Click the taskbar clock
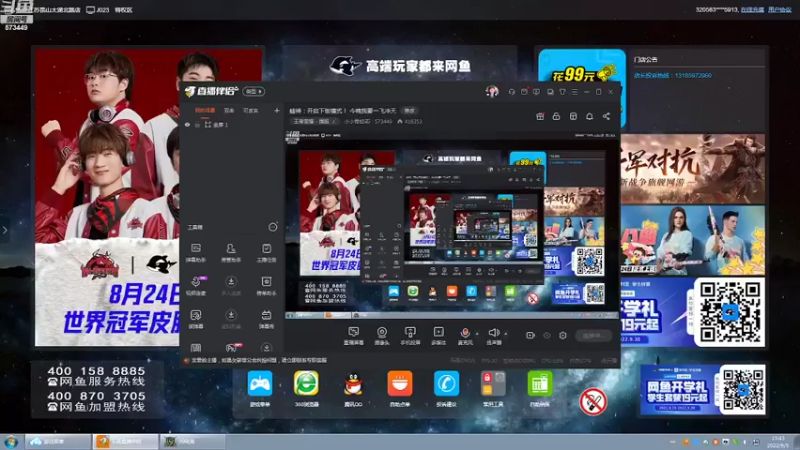This screenshot has height=450, width=800. [x=778, y=442]
